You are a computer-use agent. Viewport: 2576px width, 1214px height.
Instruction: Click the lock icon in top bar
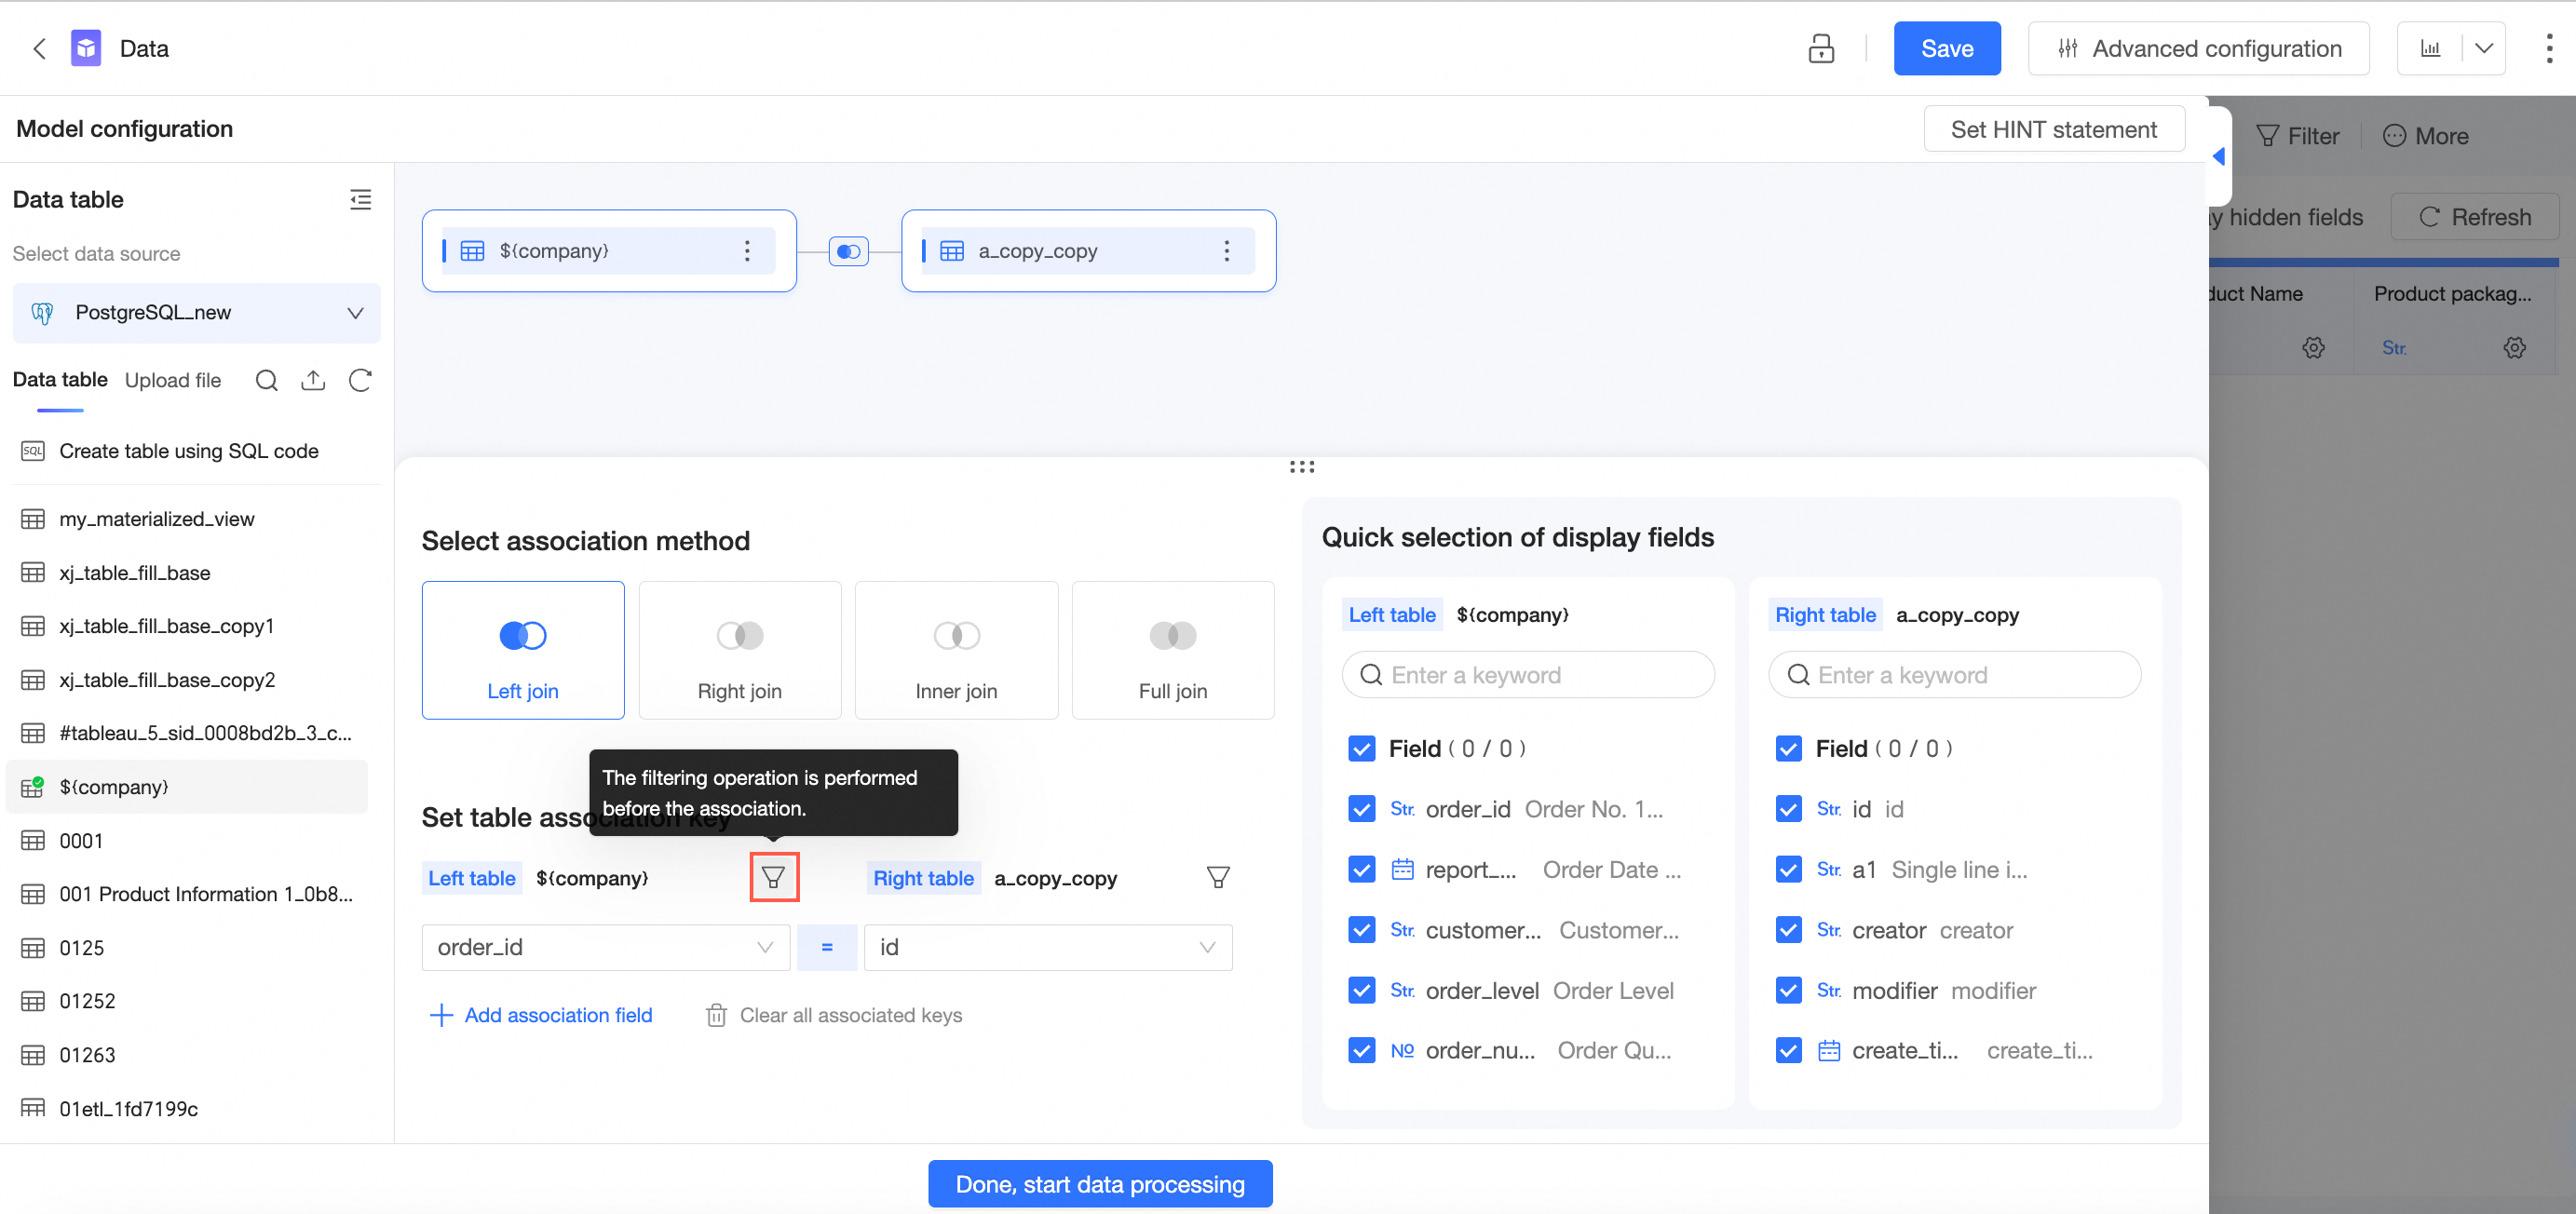[1821, 48]
